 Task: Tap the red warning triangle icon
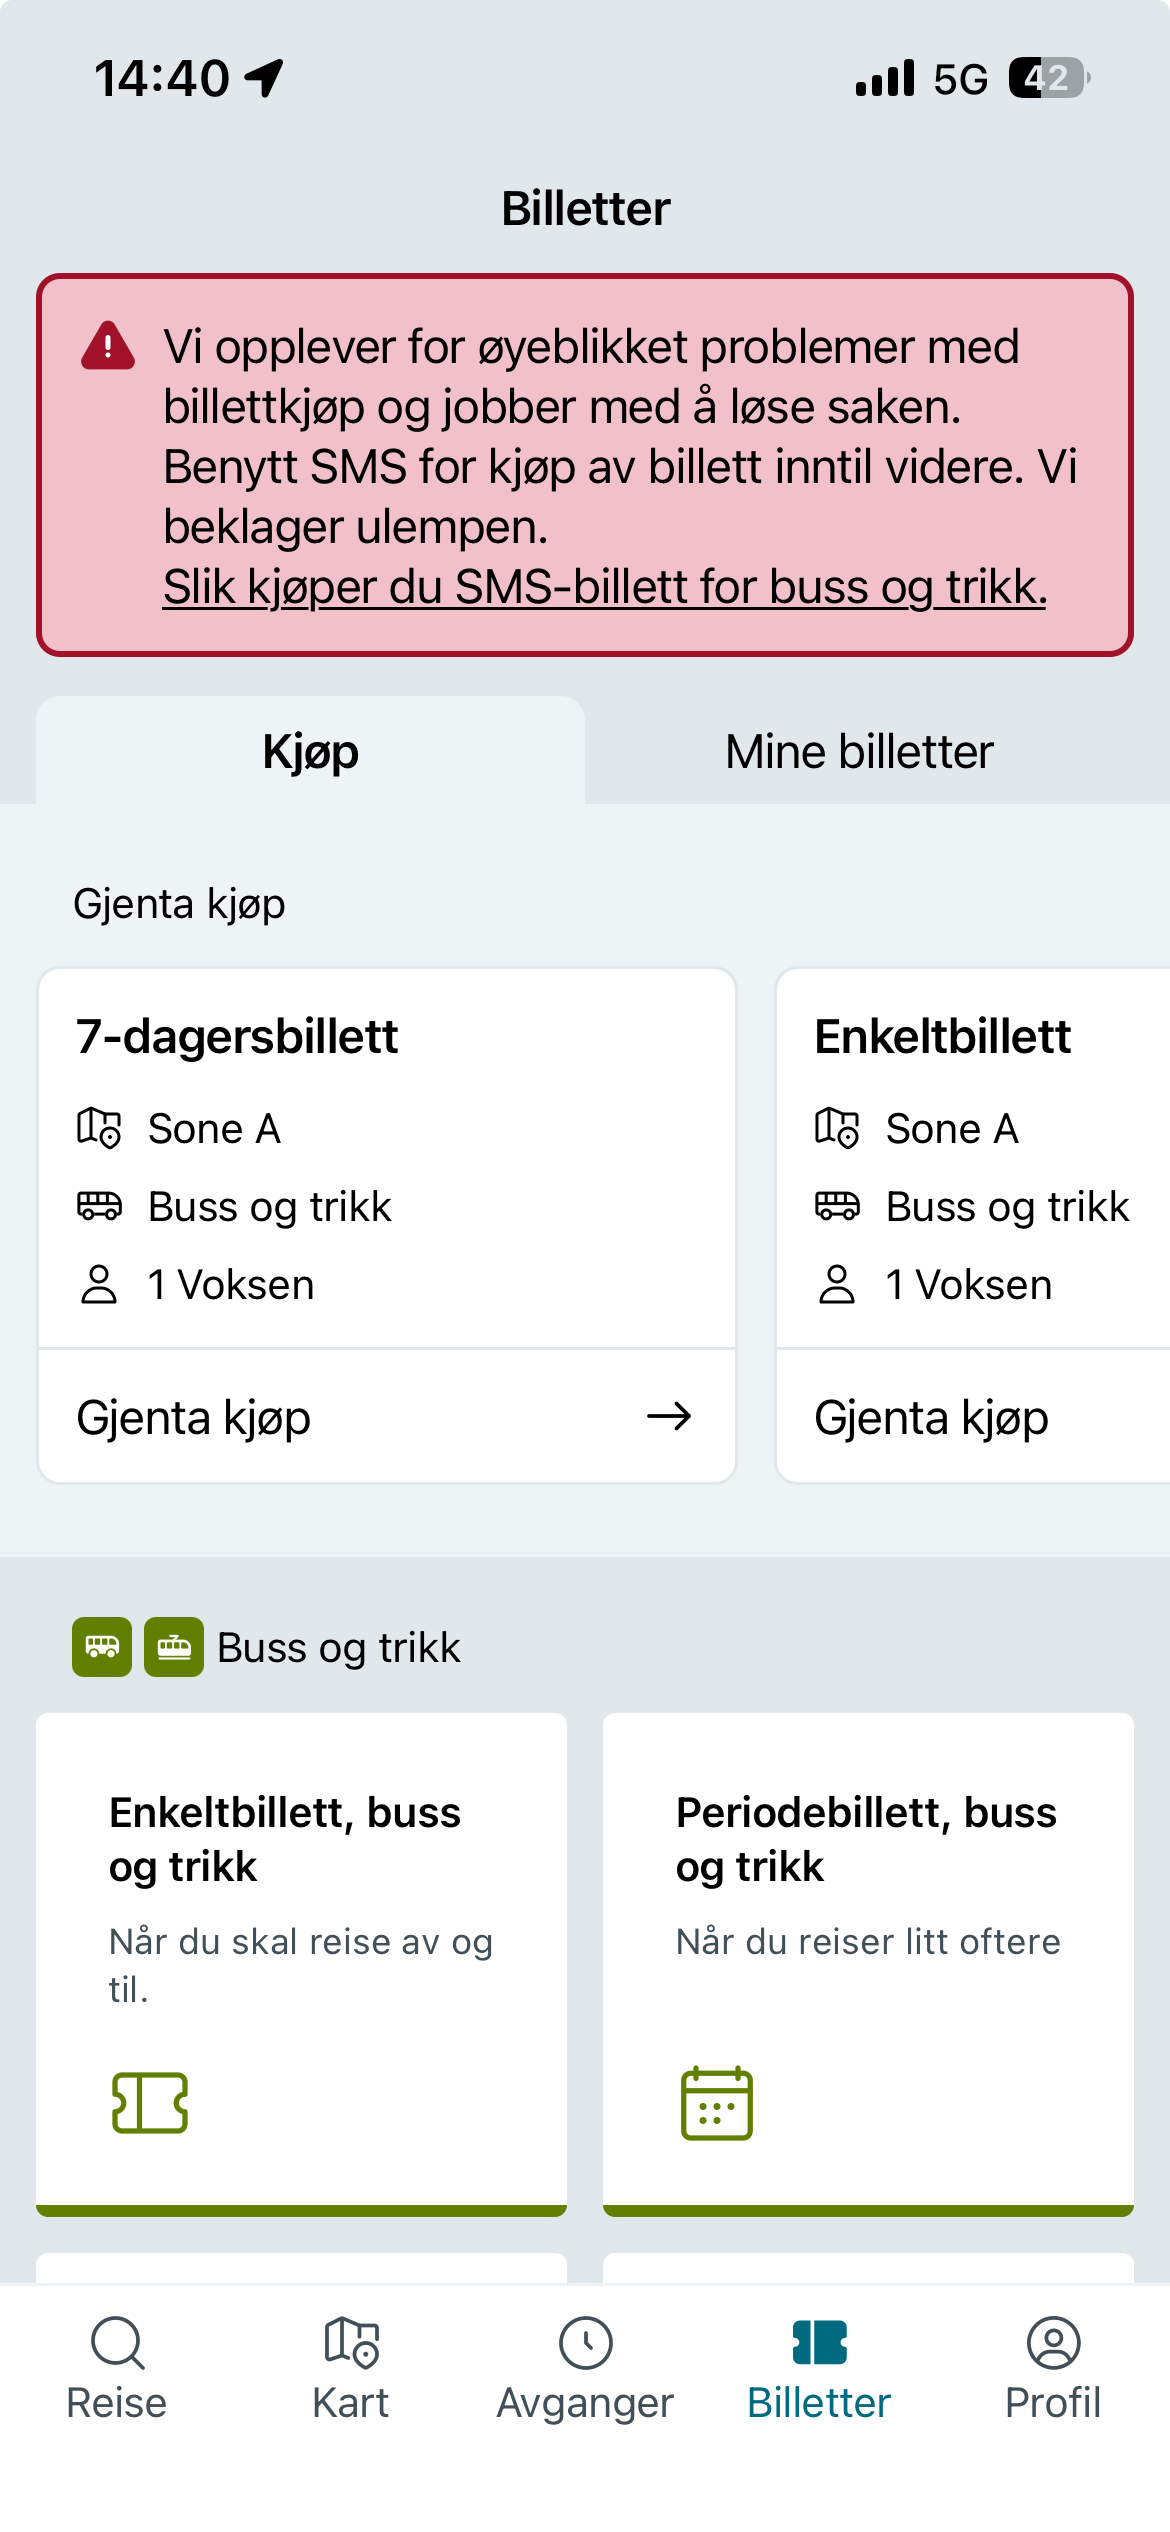[108, 346]
